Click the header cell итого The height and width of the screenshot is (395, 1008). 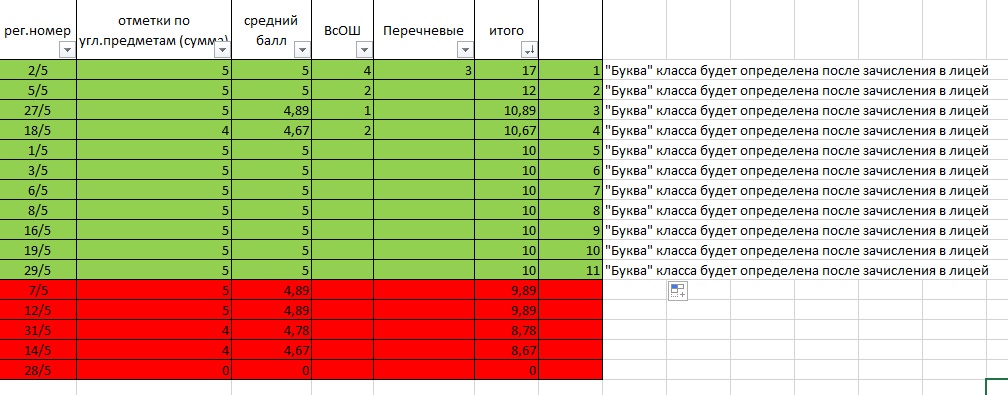point(507,30)
